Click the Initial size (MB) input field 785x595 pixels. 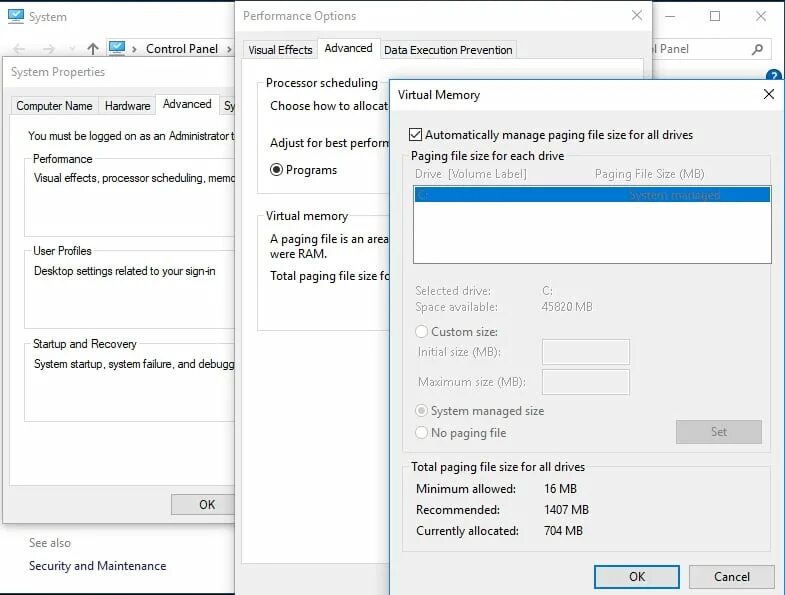click(586, 352)
